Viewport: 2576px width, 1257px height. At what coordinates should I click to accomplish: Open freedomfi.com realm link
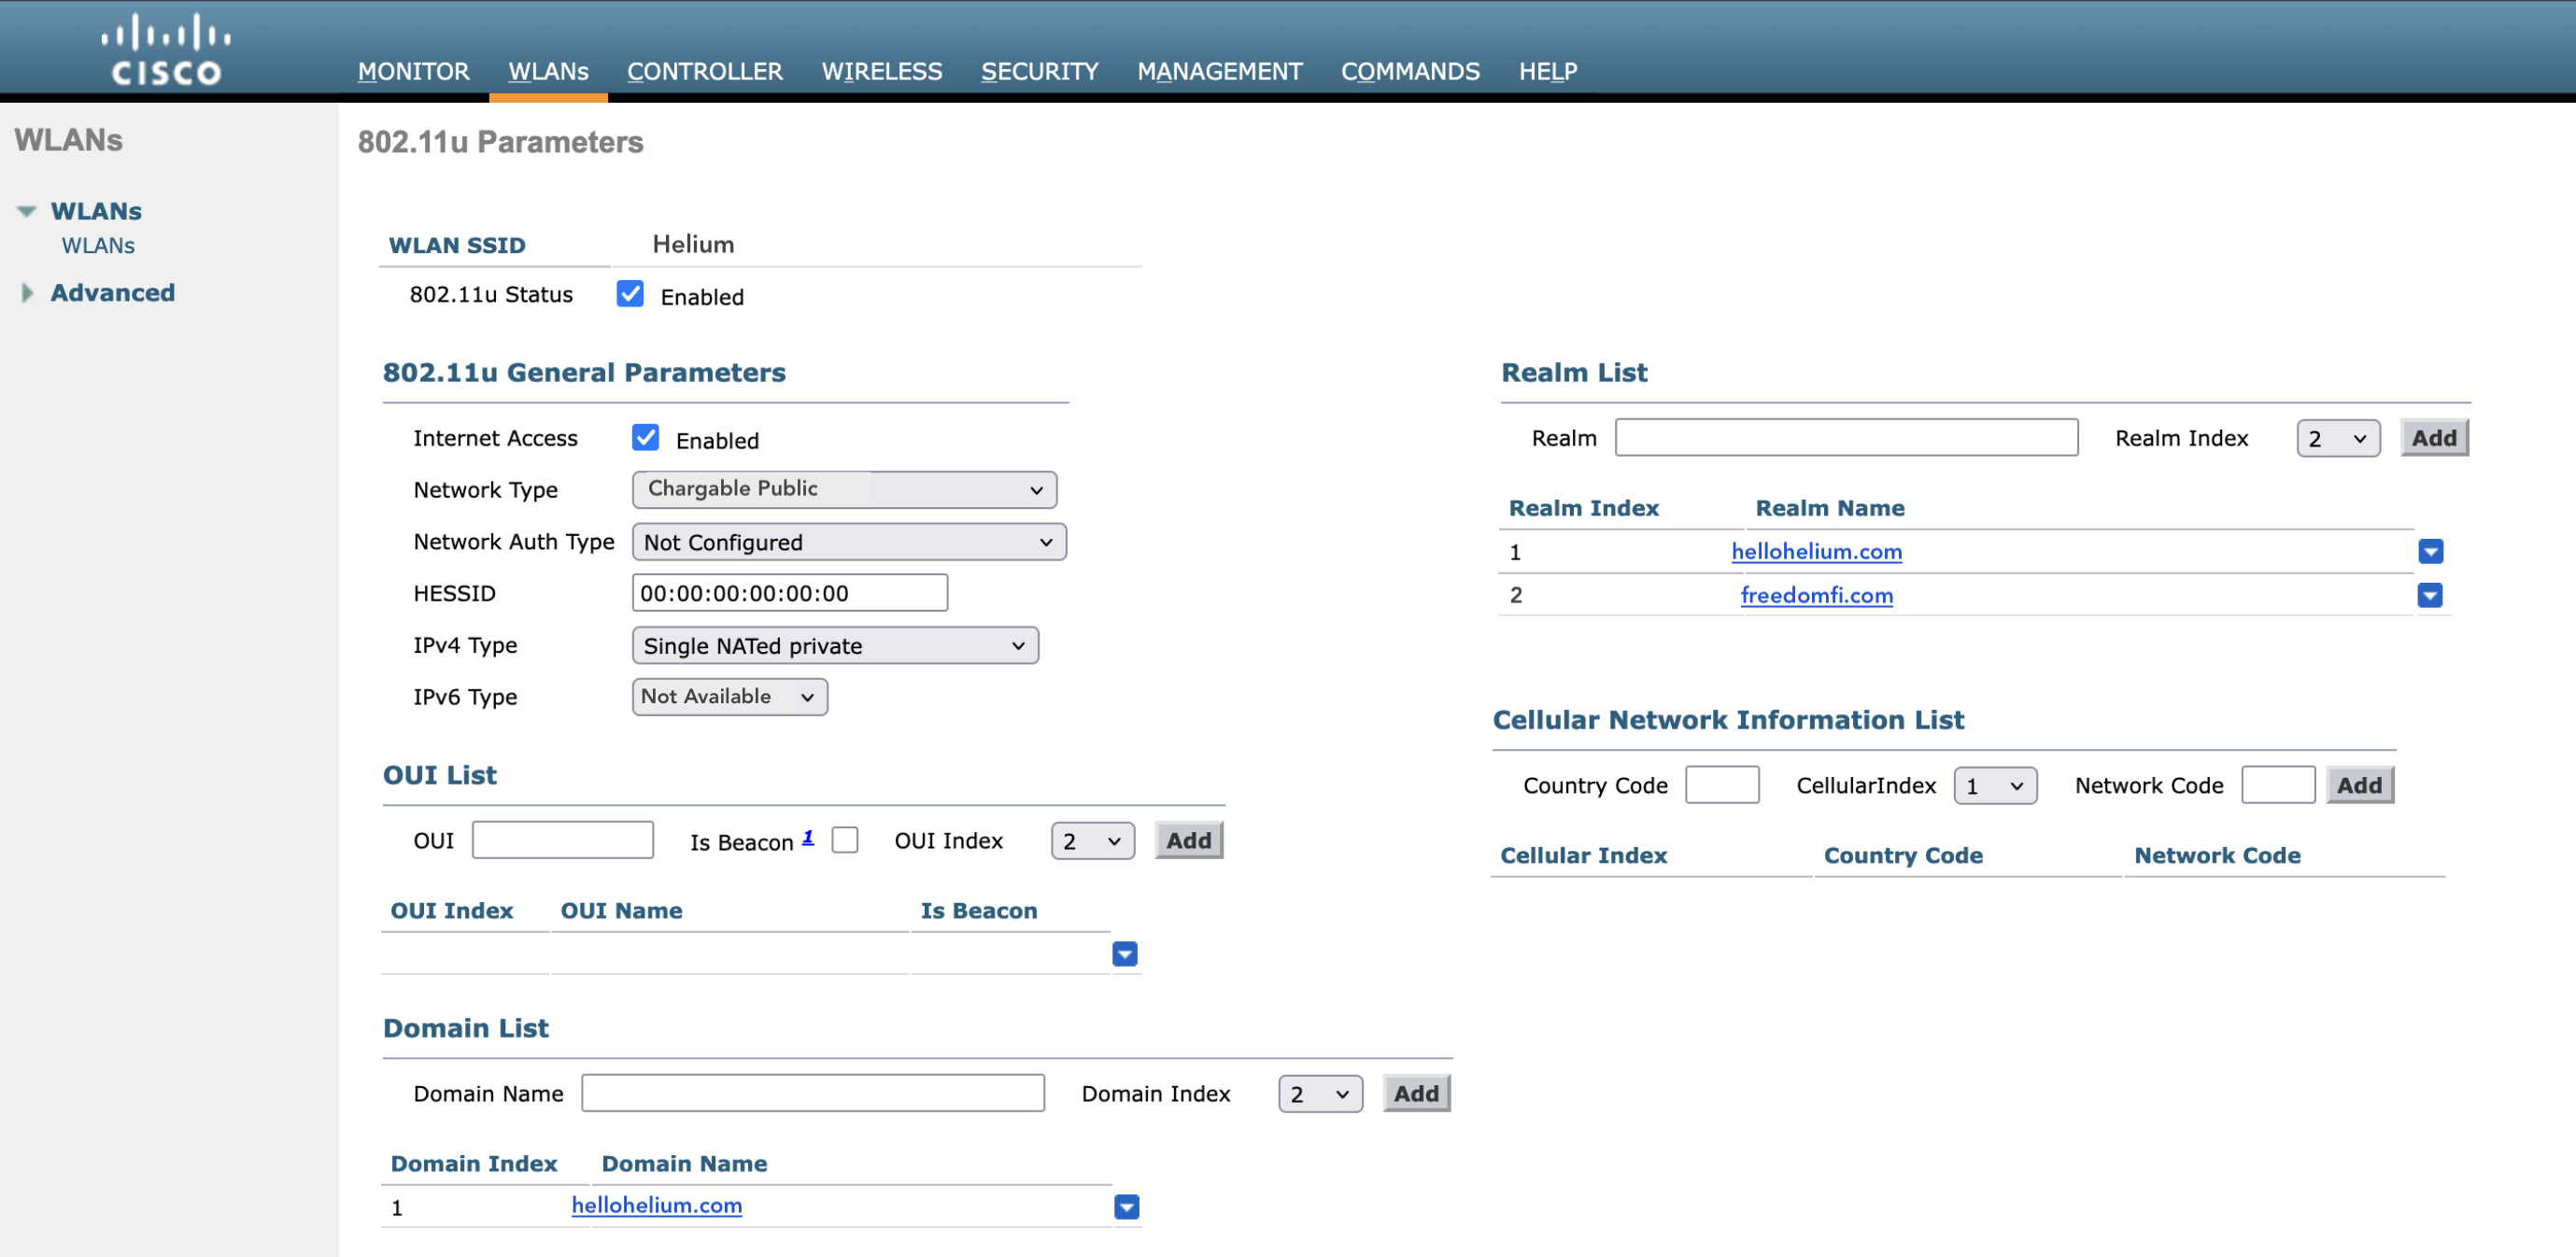tap(1816, 595)
